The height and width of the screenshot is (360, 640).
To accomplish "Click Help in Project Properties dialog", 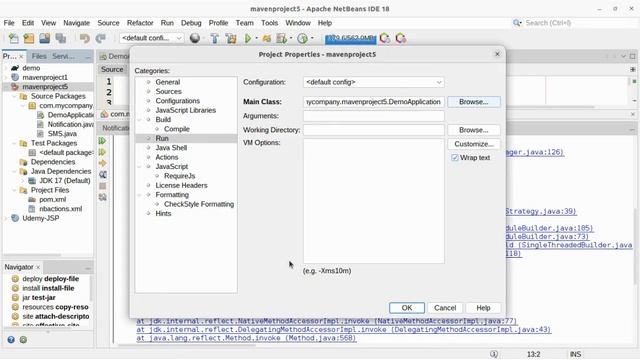I will pyautogui.click(x=483, y=308).
